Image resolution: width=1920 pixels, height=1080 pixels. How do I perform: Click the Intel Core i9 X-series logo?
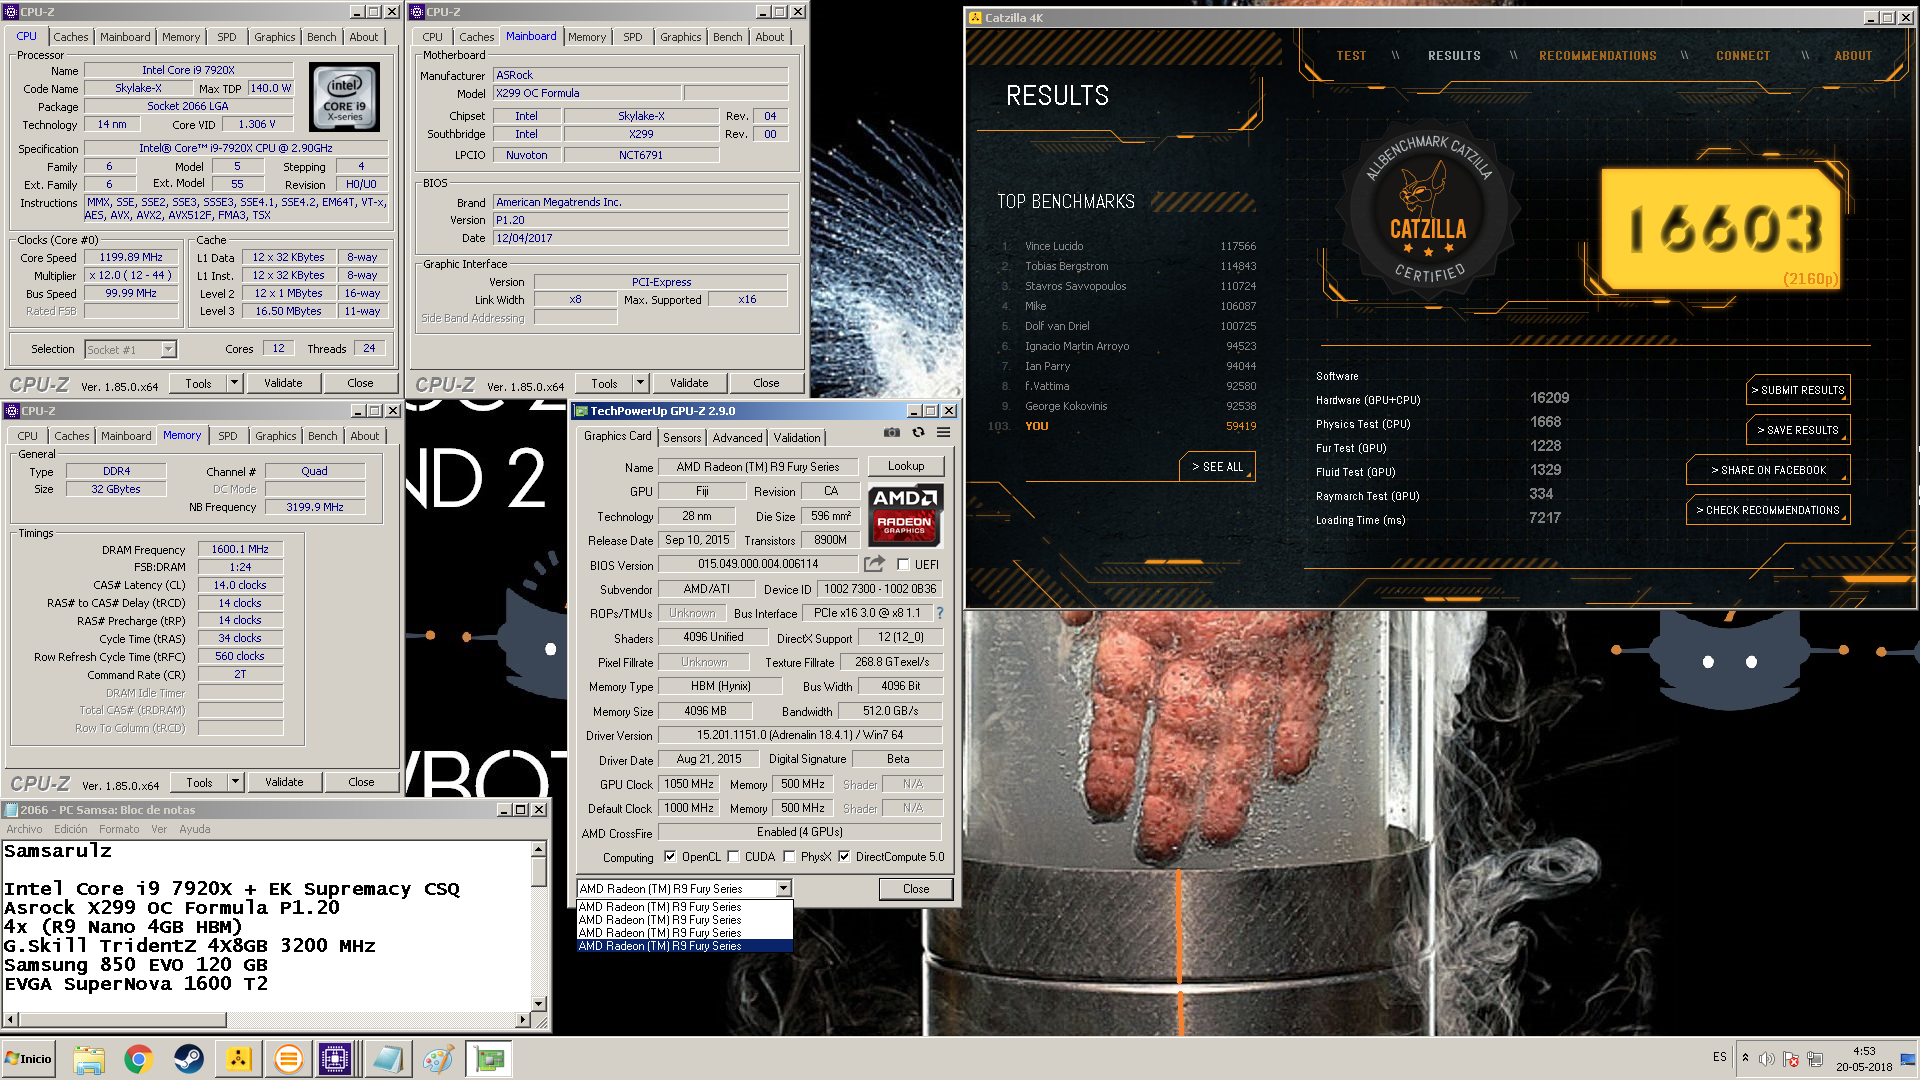[345, 98]
